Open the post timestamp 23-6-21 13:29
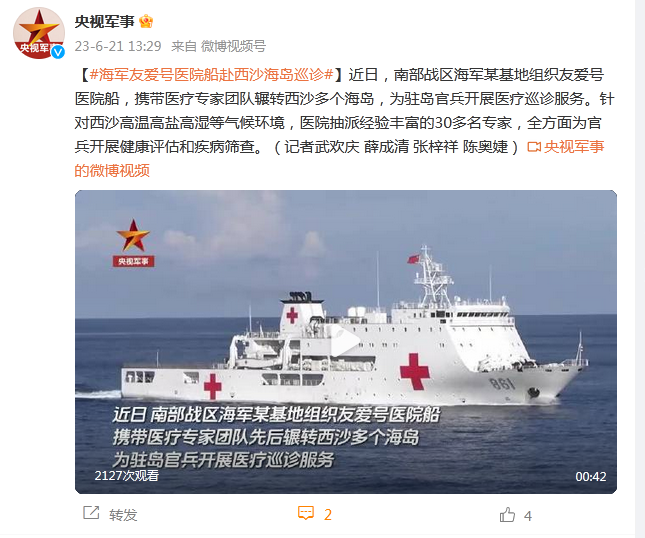The height and width of the screenshot is (538, 645). (118, 46)
